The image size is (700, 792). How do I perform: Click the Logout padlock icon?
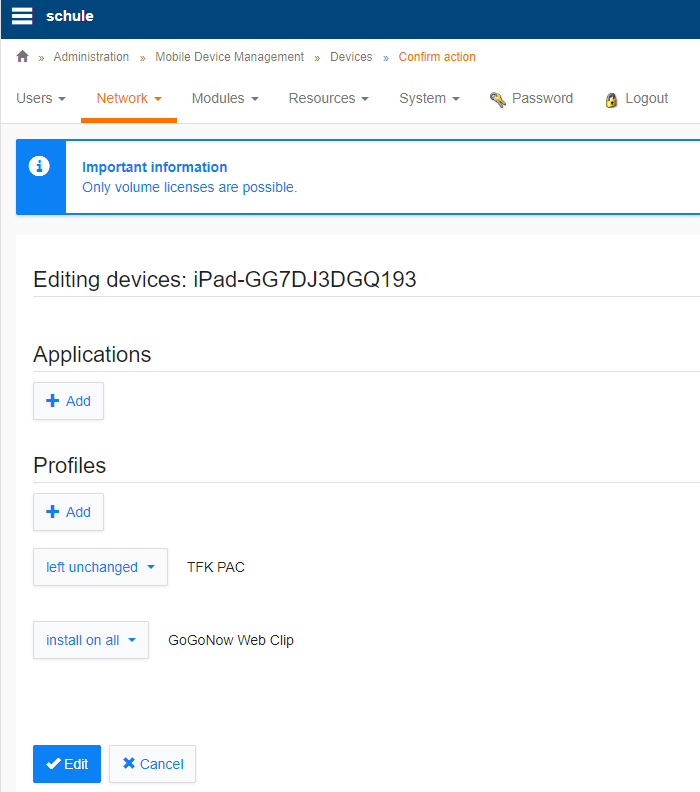(611, 99)
